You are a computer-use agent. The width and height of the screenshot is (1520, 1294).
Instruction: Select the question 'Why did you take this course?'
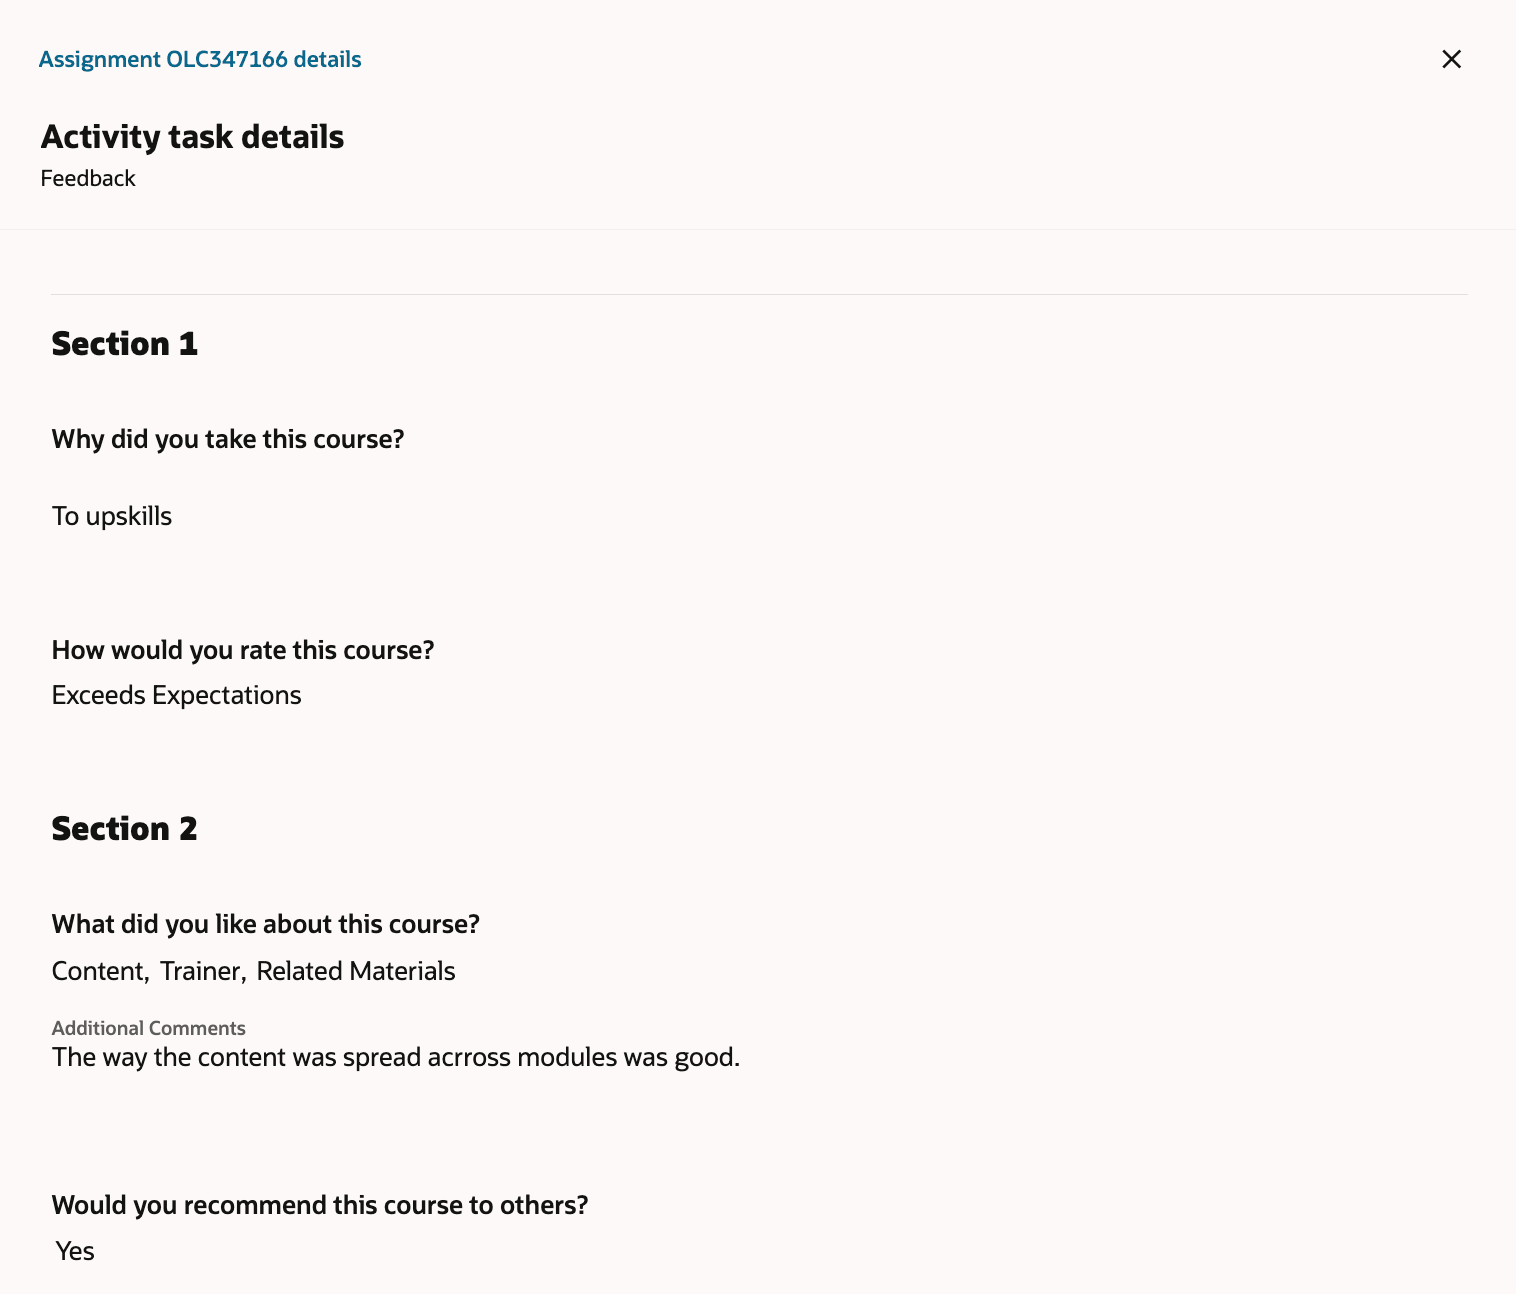pos(227,439)
